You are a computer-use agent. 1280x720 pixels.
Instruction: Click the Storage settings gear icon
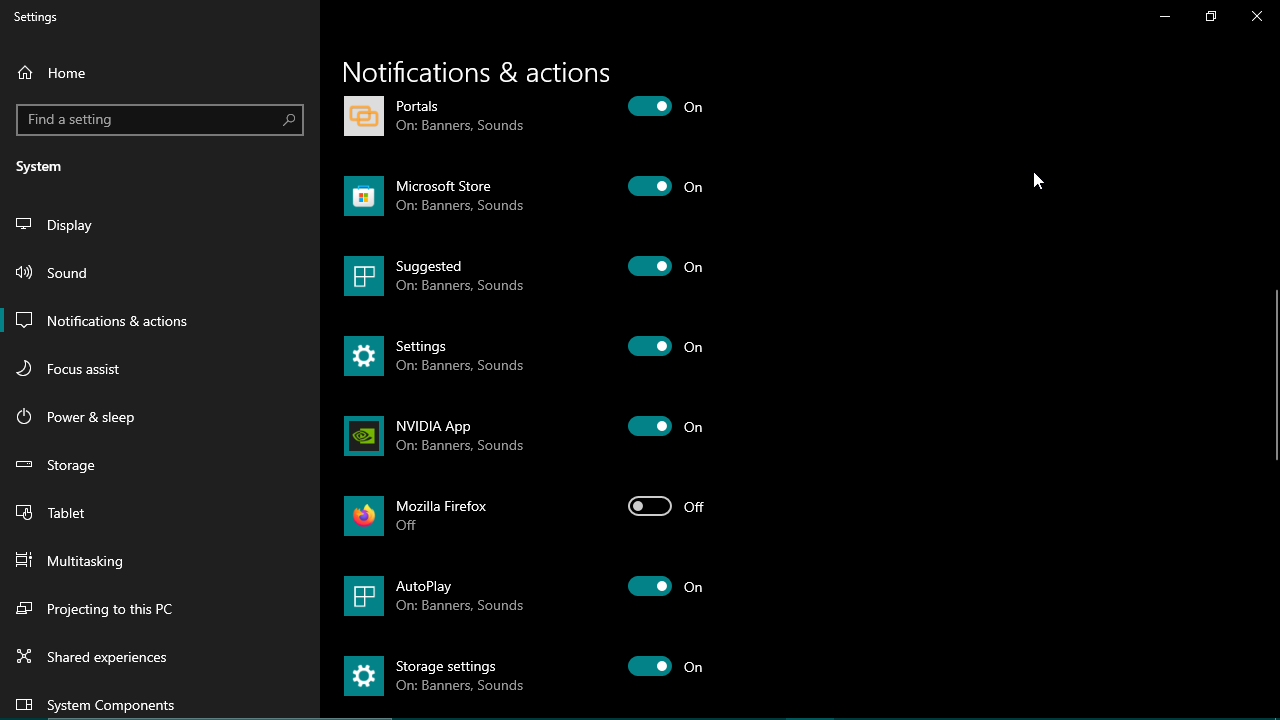pyautogui.click(x=364, y=676)
